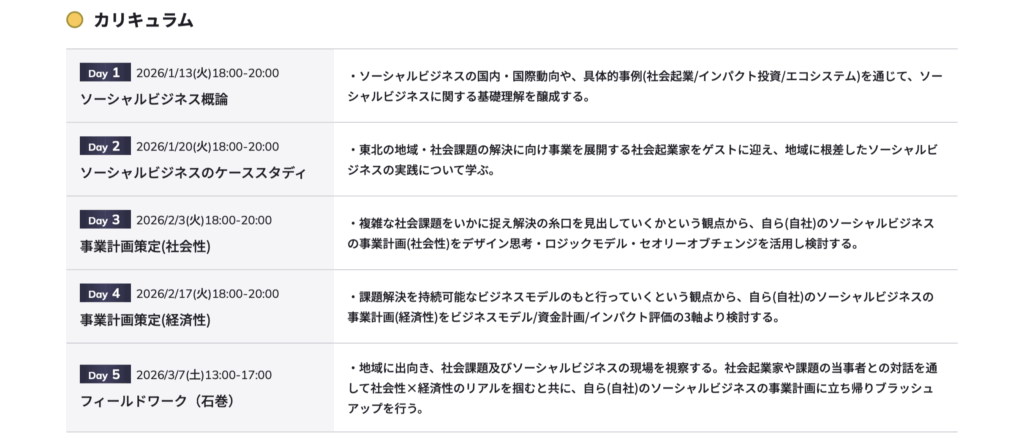Click the Day 1 description about 国内・国際動向

pyautogui.click(x=645, y=86)
